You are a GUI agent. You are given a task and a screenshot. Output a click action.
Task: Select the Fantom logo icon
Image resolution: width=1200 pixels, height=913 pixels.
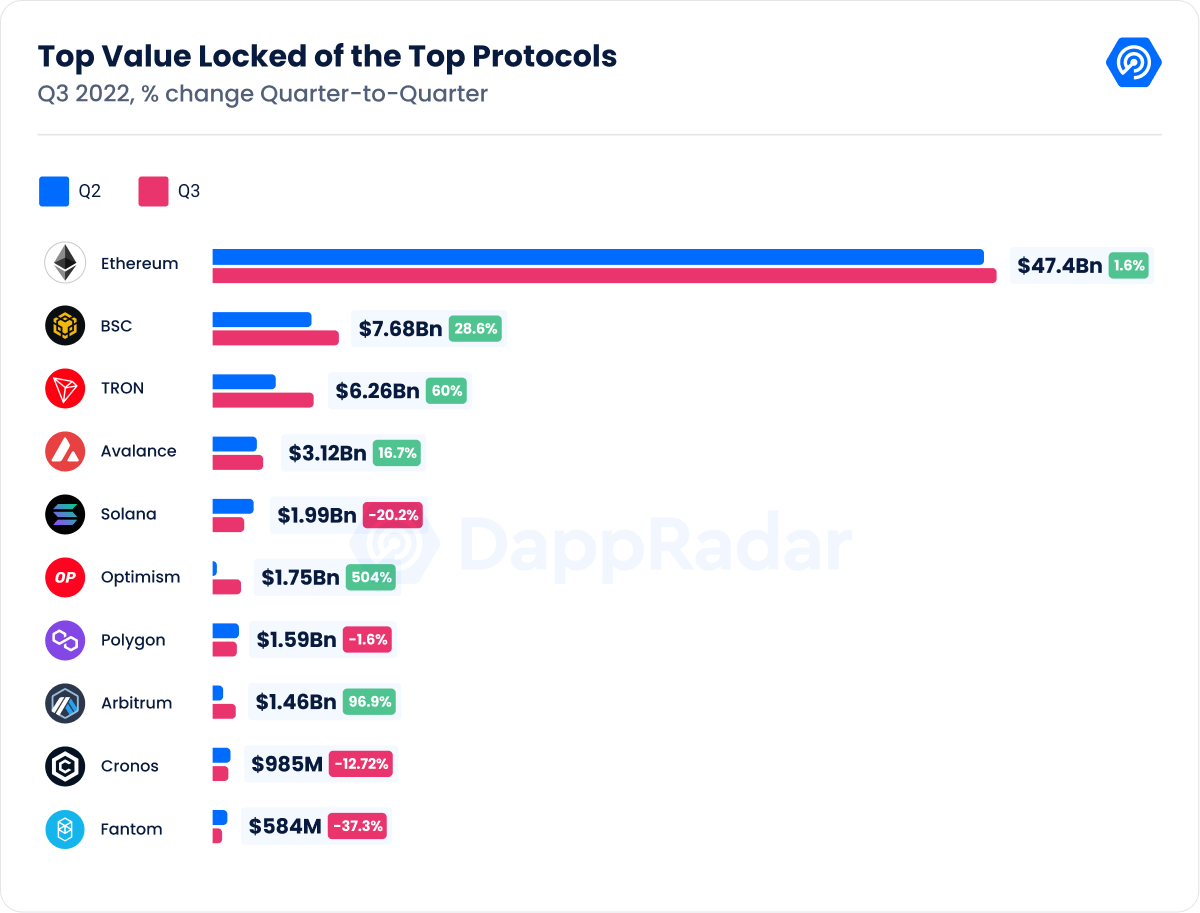click(x=65, y=829)
